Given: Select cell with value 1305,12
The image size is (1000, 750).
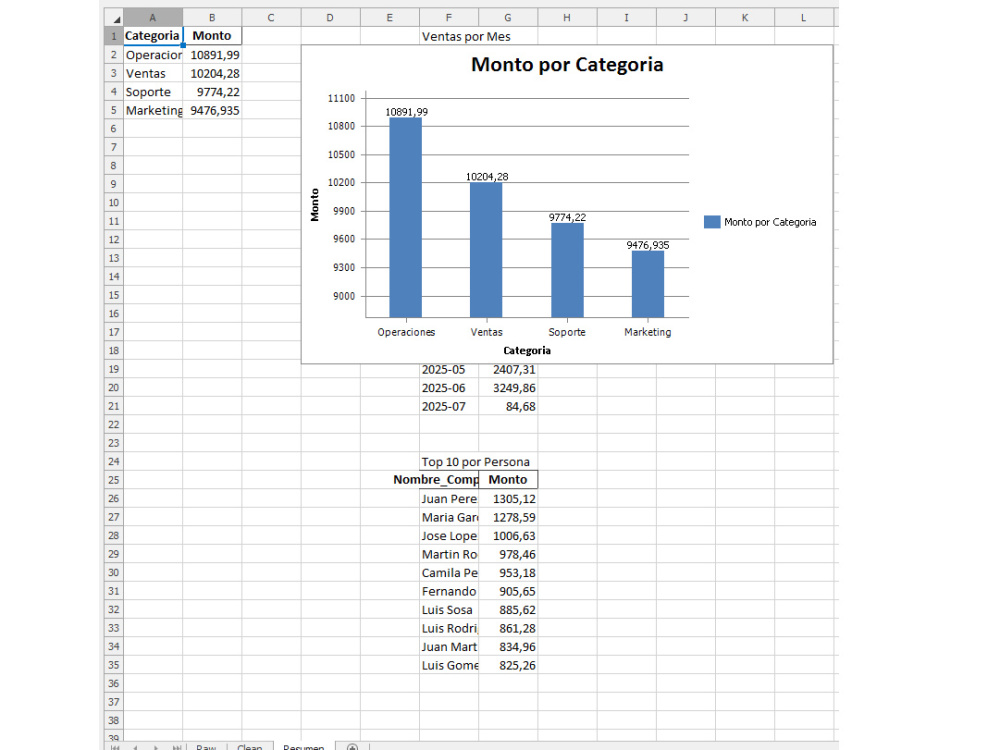Looking at the screenshot, I should pos(508,499).
